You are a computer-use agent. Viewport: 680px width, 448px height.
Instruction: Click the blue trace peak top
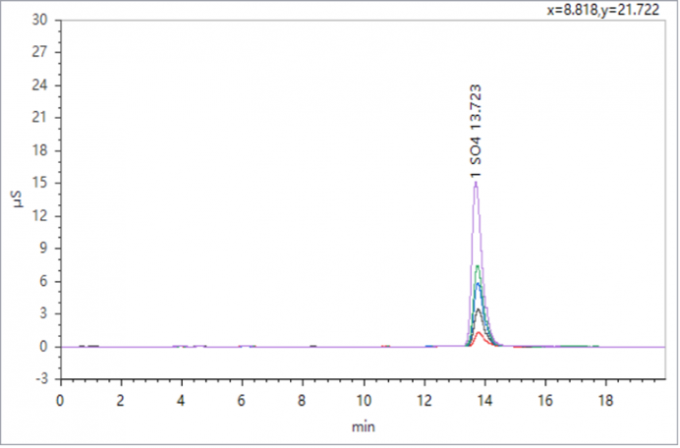(x=478, y=284)
